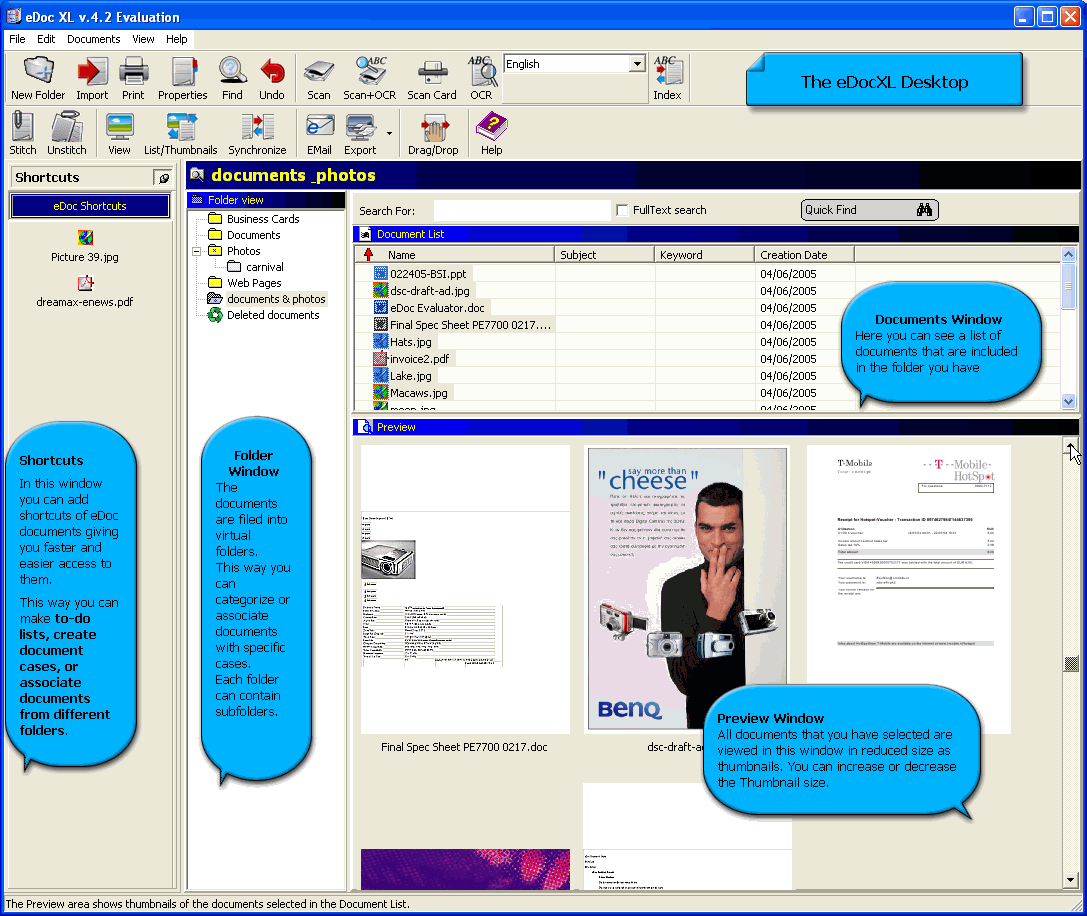Click the Scan+OCR toolbar icon
This screenshot has width=1087, height=916.
[369, 79]
